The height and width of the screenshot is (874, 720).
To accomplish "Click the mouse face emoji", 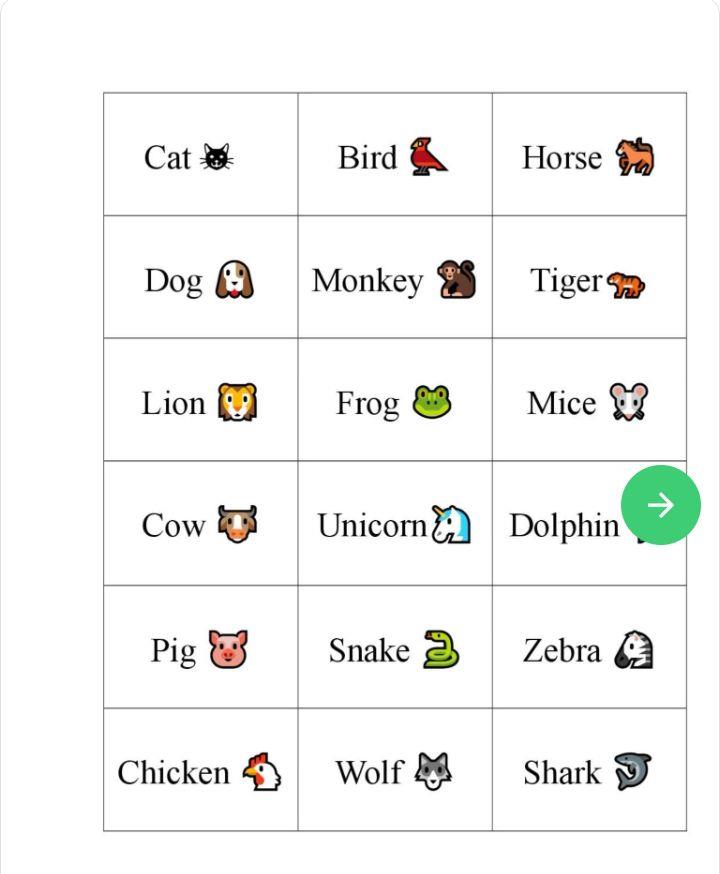I will [x=630, y=403].
